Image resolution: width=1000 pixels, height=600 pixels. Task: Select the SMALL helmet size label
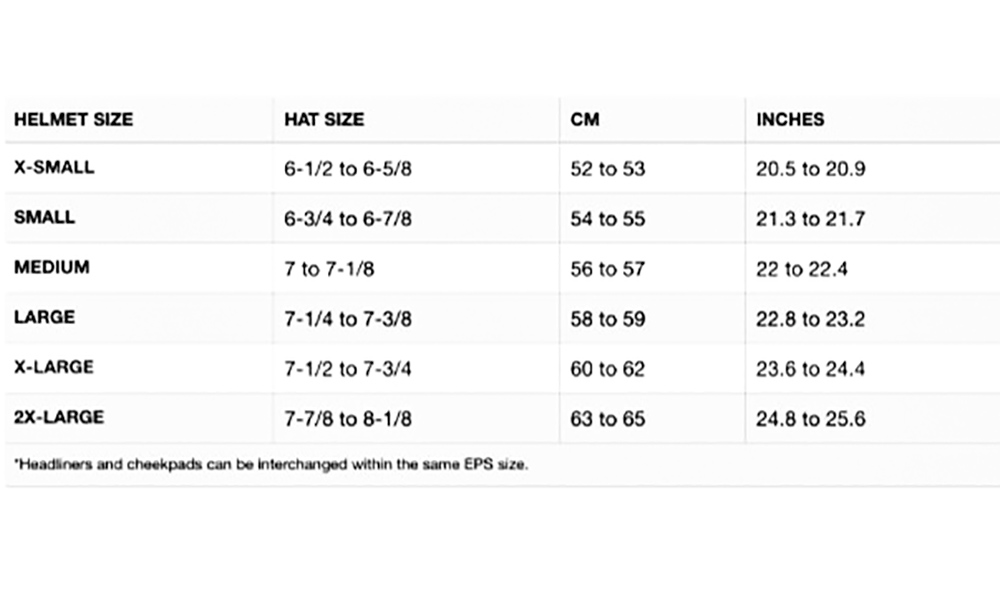point(45,217)
